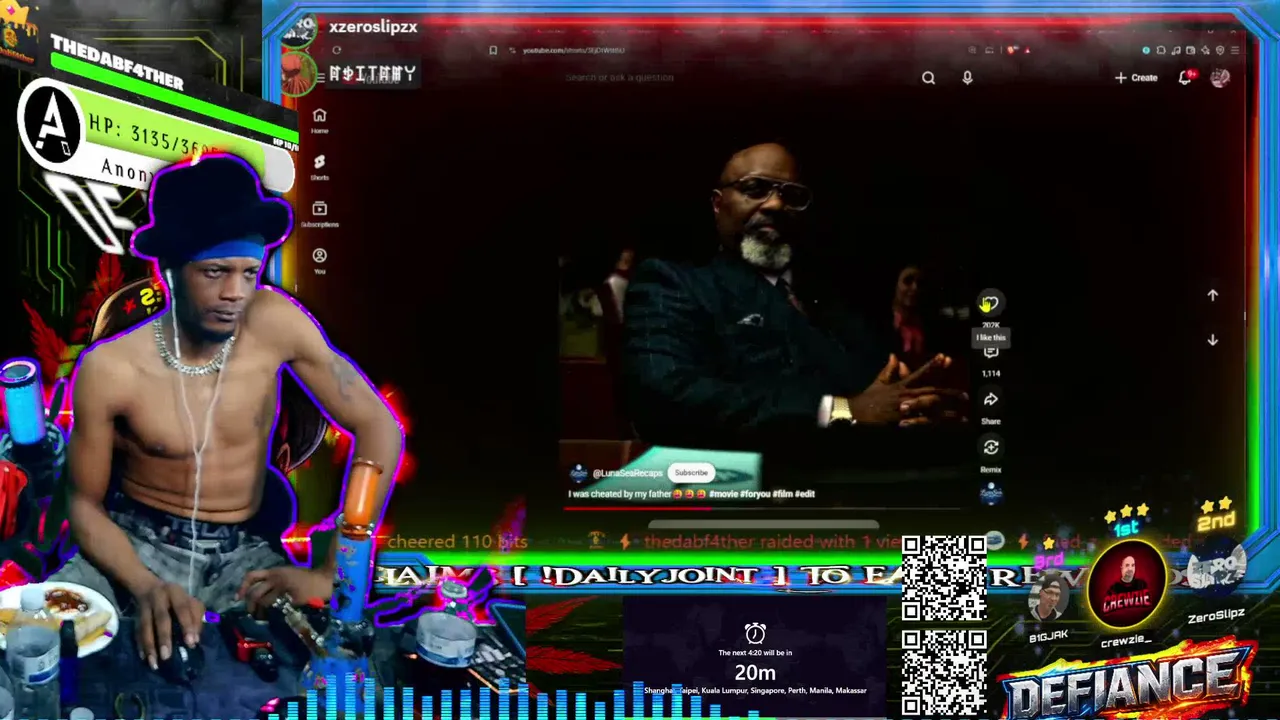Viewport: 1280px width, 720px height.
Task: Remix this Short
Action: 991,448
